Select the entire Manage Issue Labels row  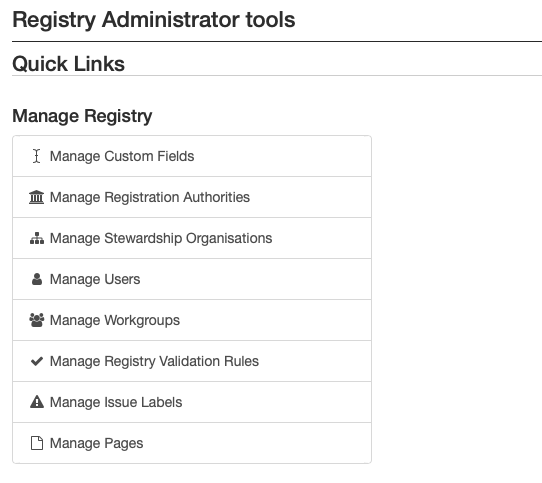tap(192, 402)
